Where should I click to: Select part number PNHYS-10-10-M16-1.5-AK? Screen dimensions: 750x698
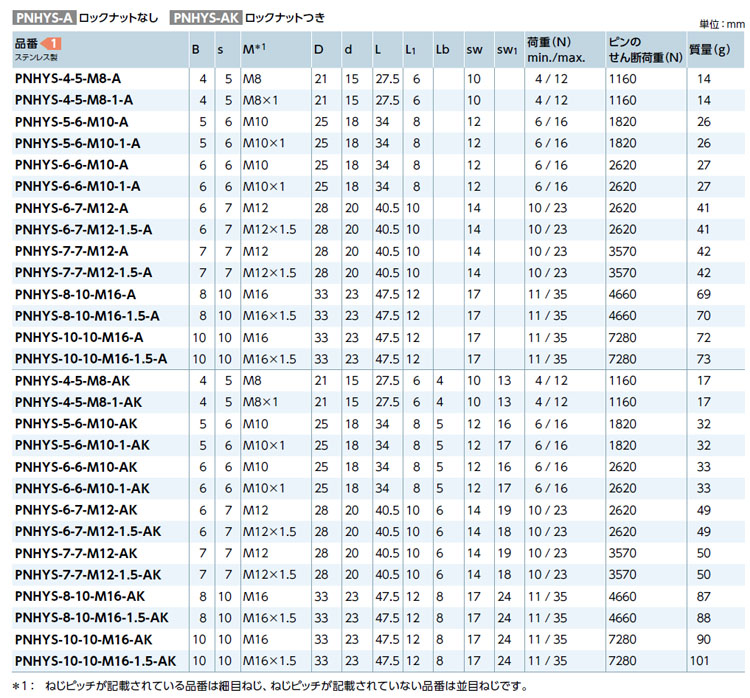point(95,661)
